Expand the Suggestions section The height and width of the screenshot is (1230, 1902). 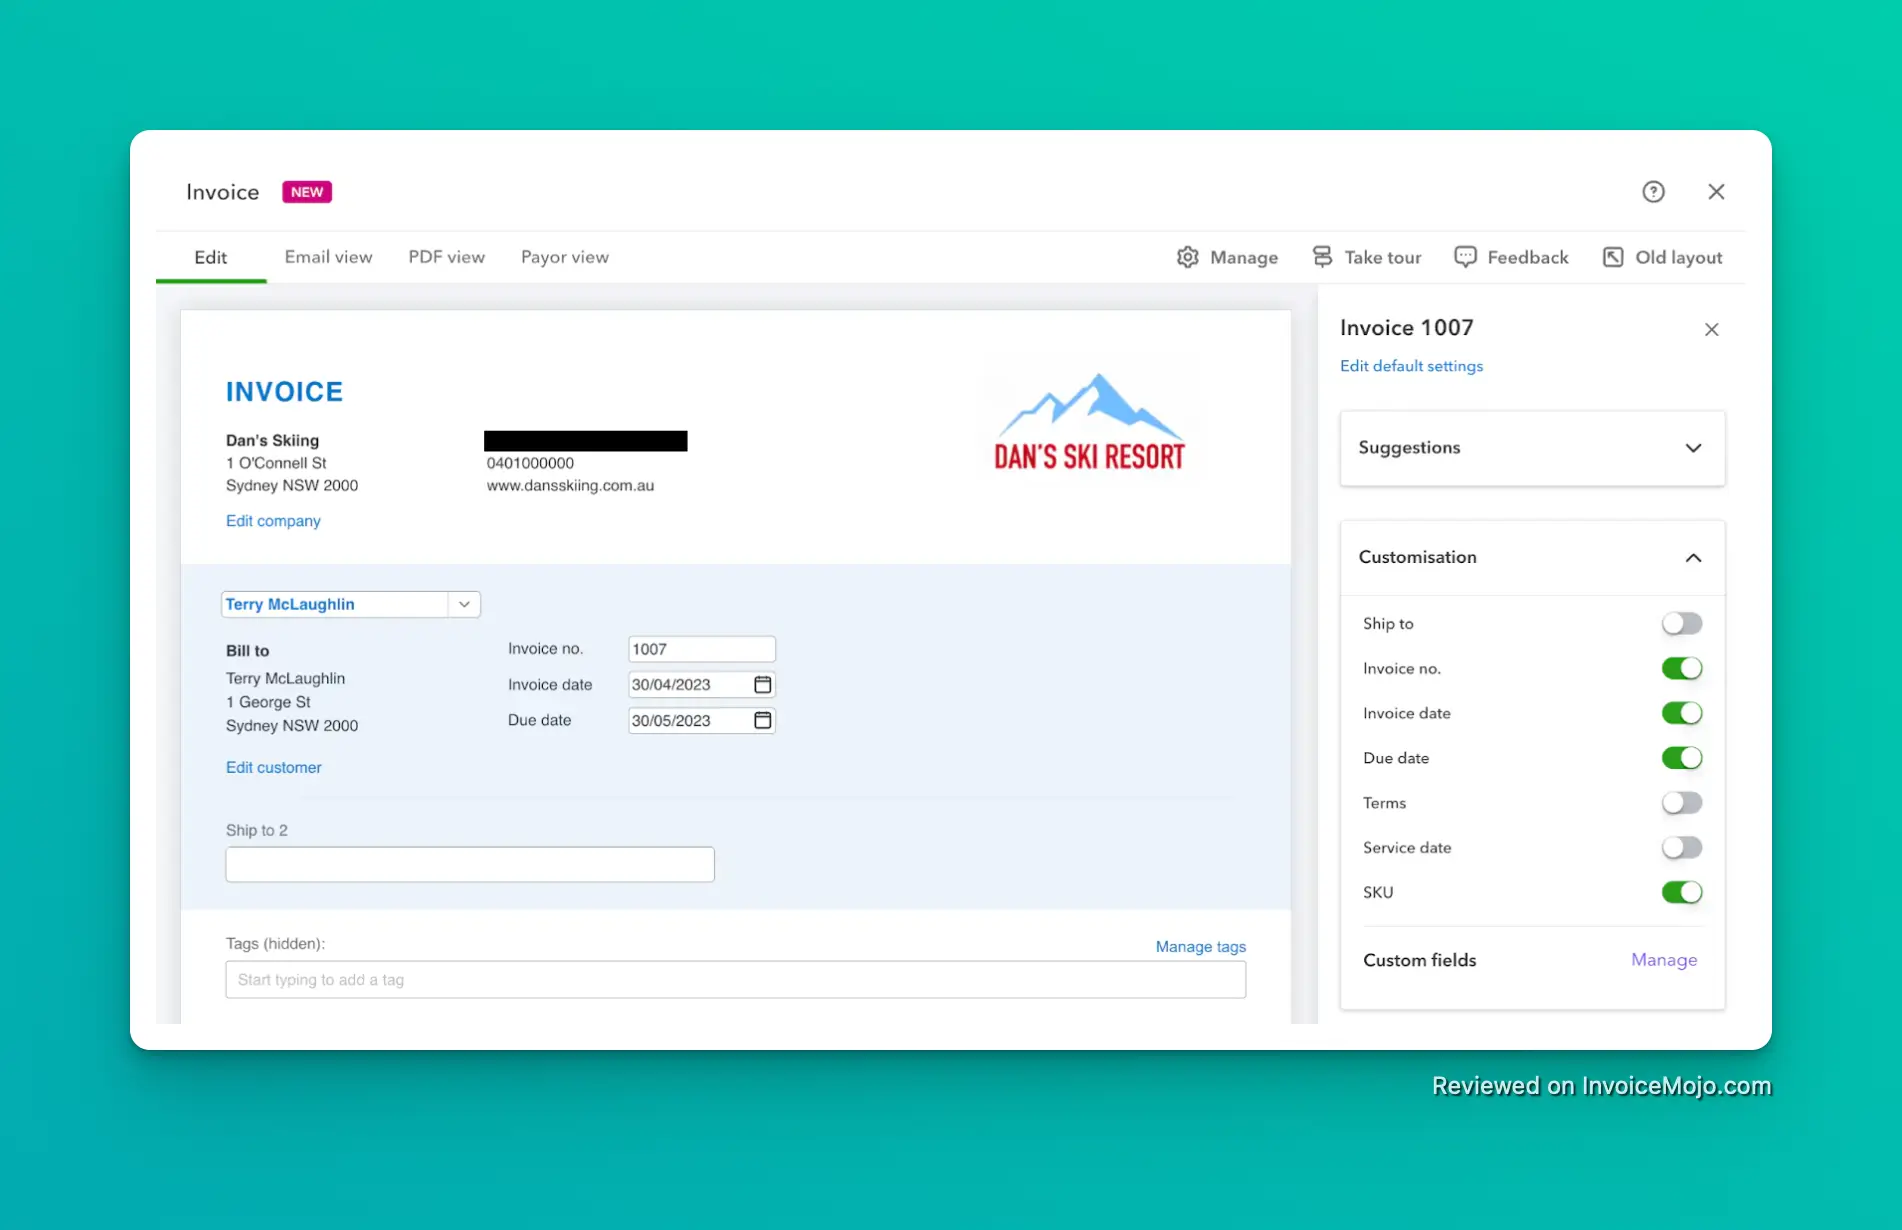[1693, 448]
